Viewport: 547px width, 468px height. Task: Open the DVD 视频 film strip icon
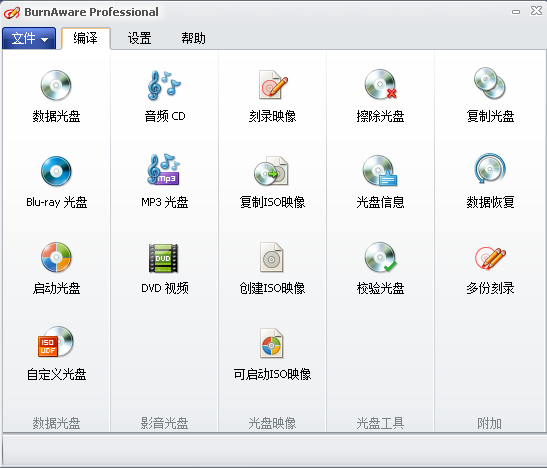(x=163, y=258)
